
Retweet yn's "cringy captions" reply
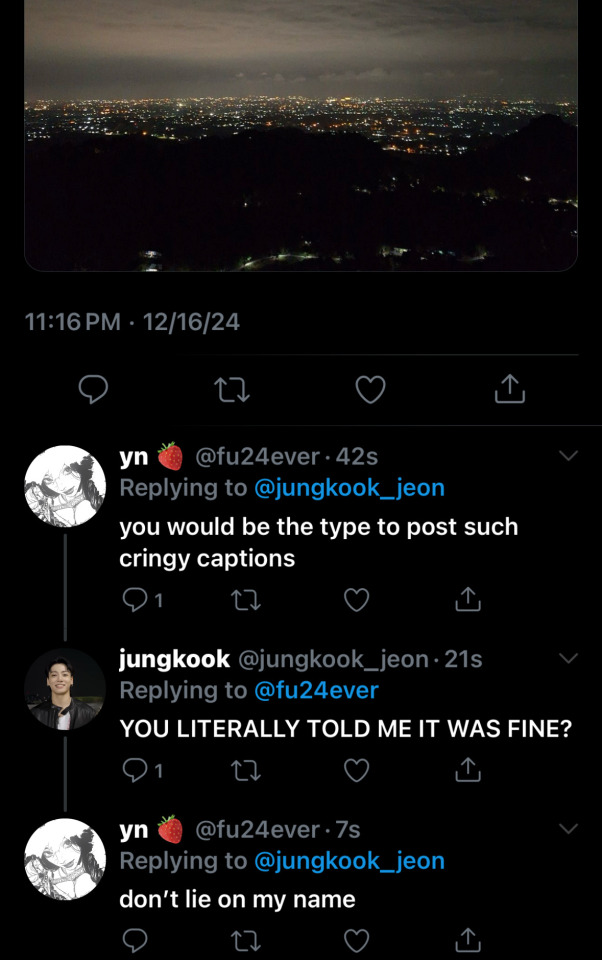click(244, 599)
